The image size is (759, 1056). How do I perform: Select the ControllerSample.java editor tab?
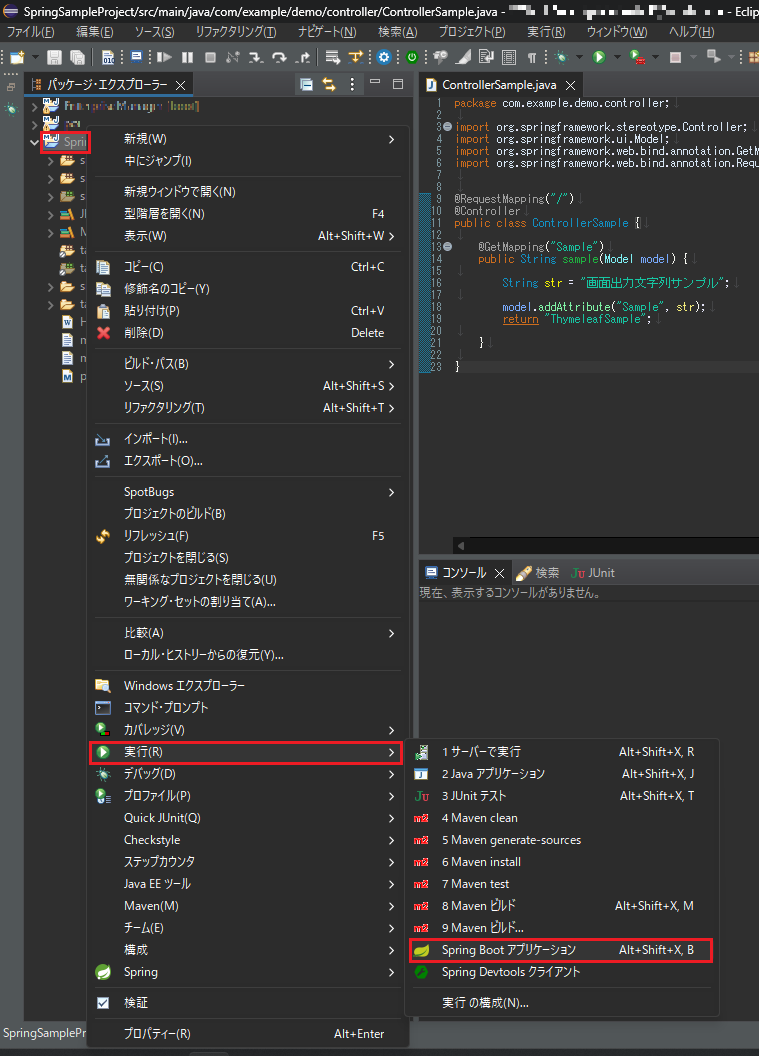[499, 85]
